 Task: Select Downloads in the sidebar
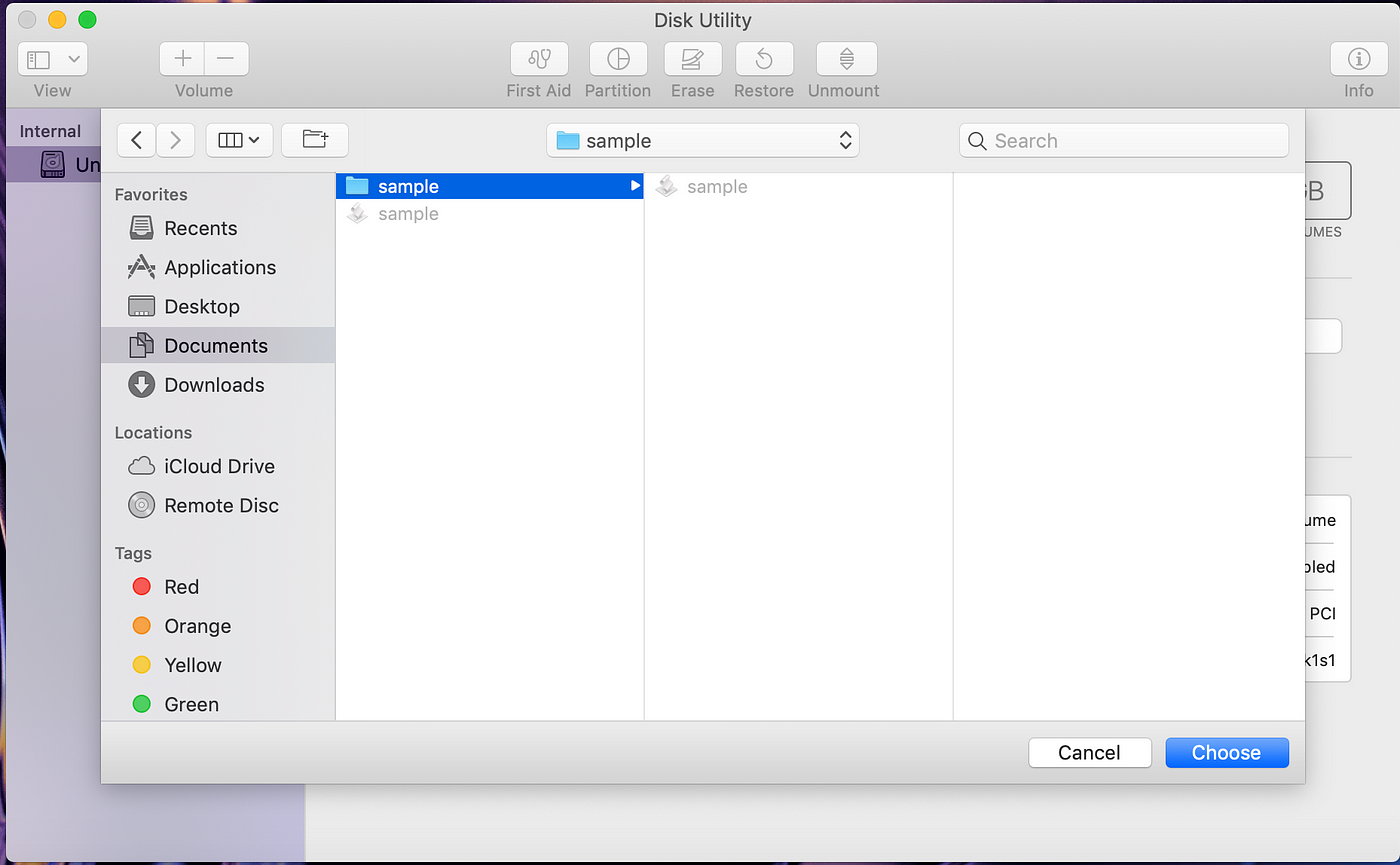click(x=218, y=384)
